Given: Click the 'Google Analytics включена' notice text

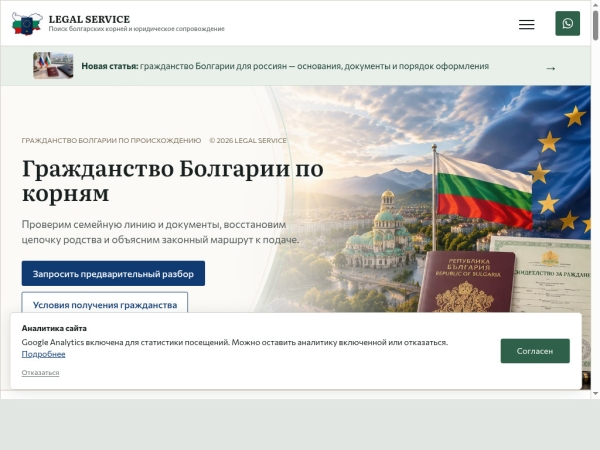Looking at the screenshot, I should (235, 342).
